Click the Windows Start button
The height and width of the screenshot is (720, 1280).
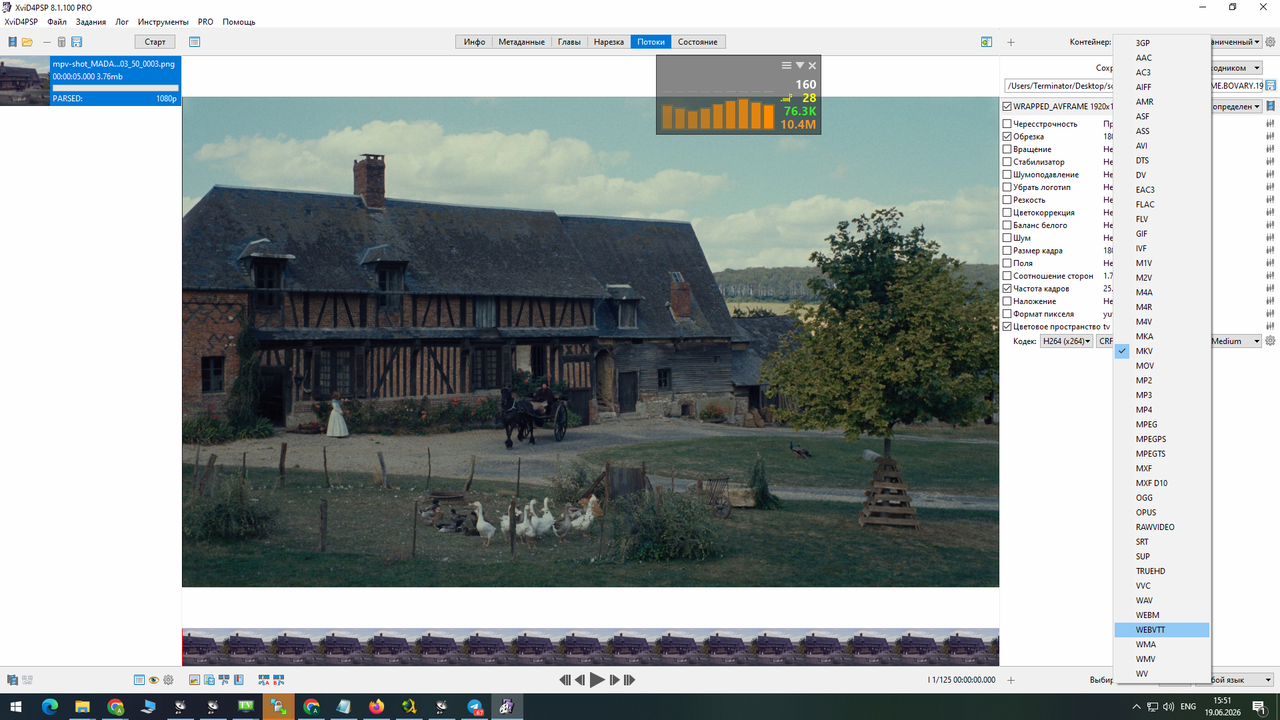(17, 707)
